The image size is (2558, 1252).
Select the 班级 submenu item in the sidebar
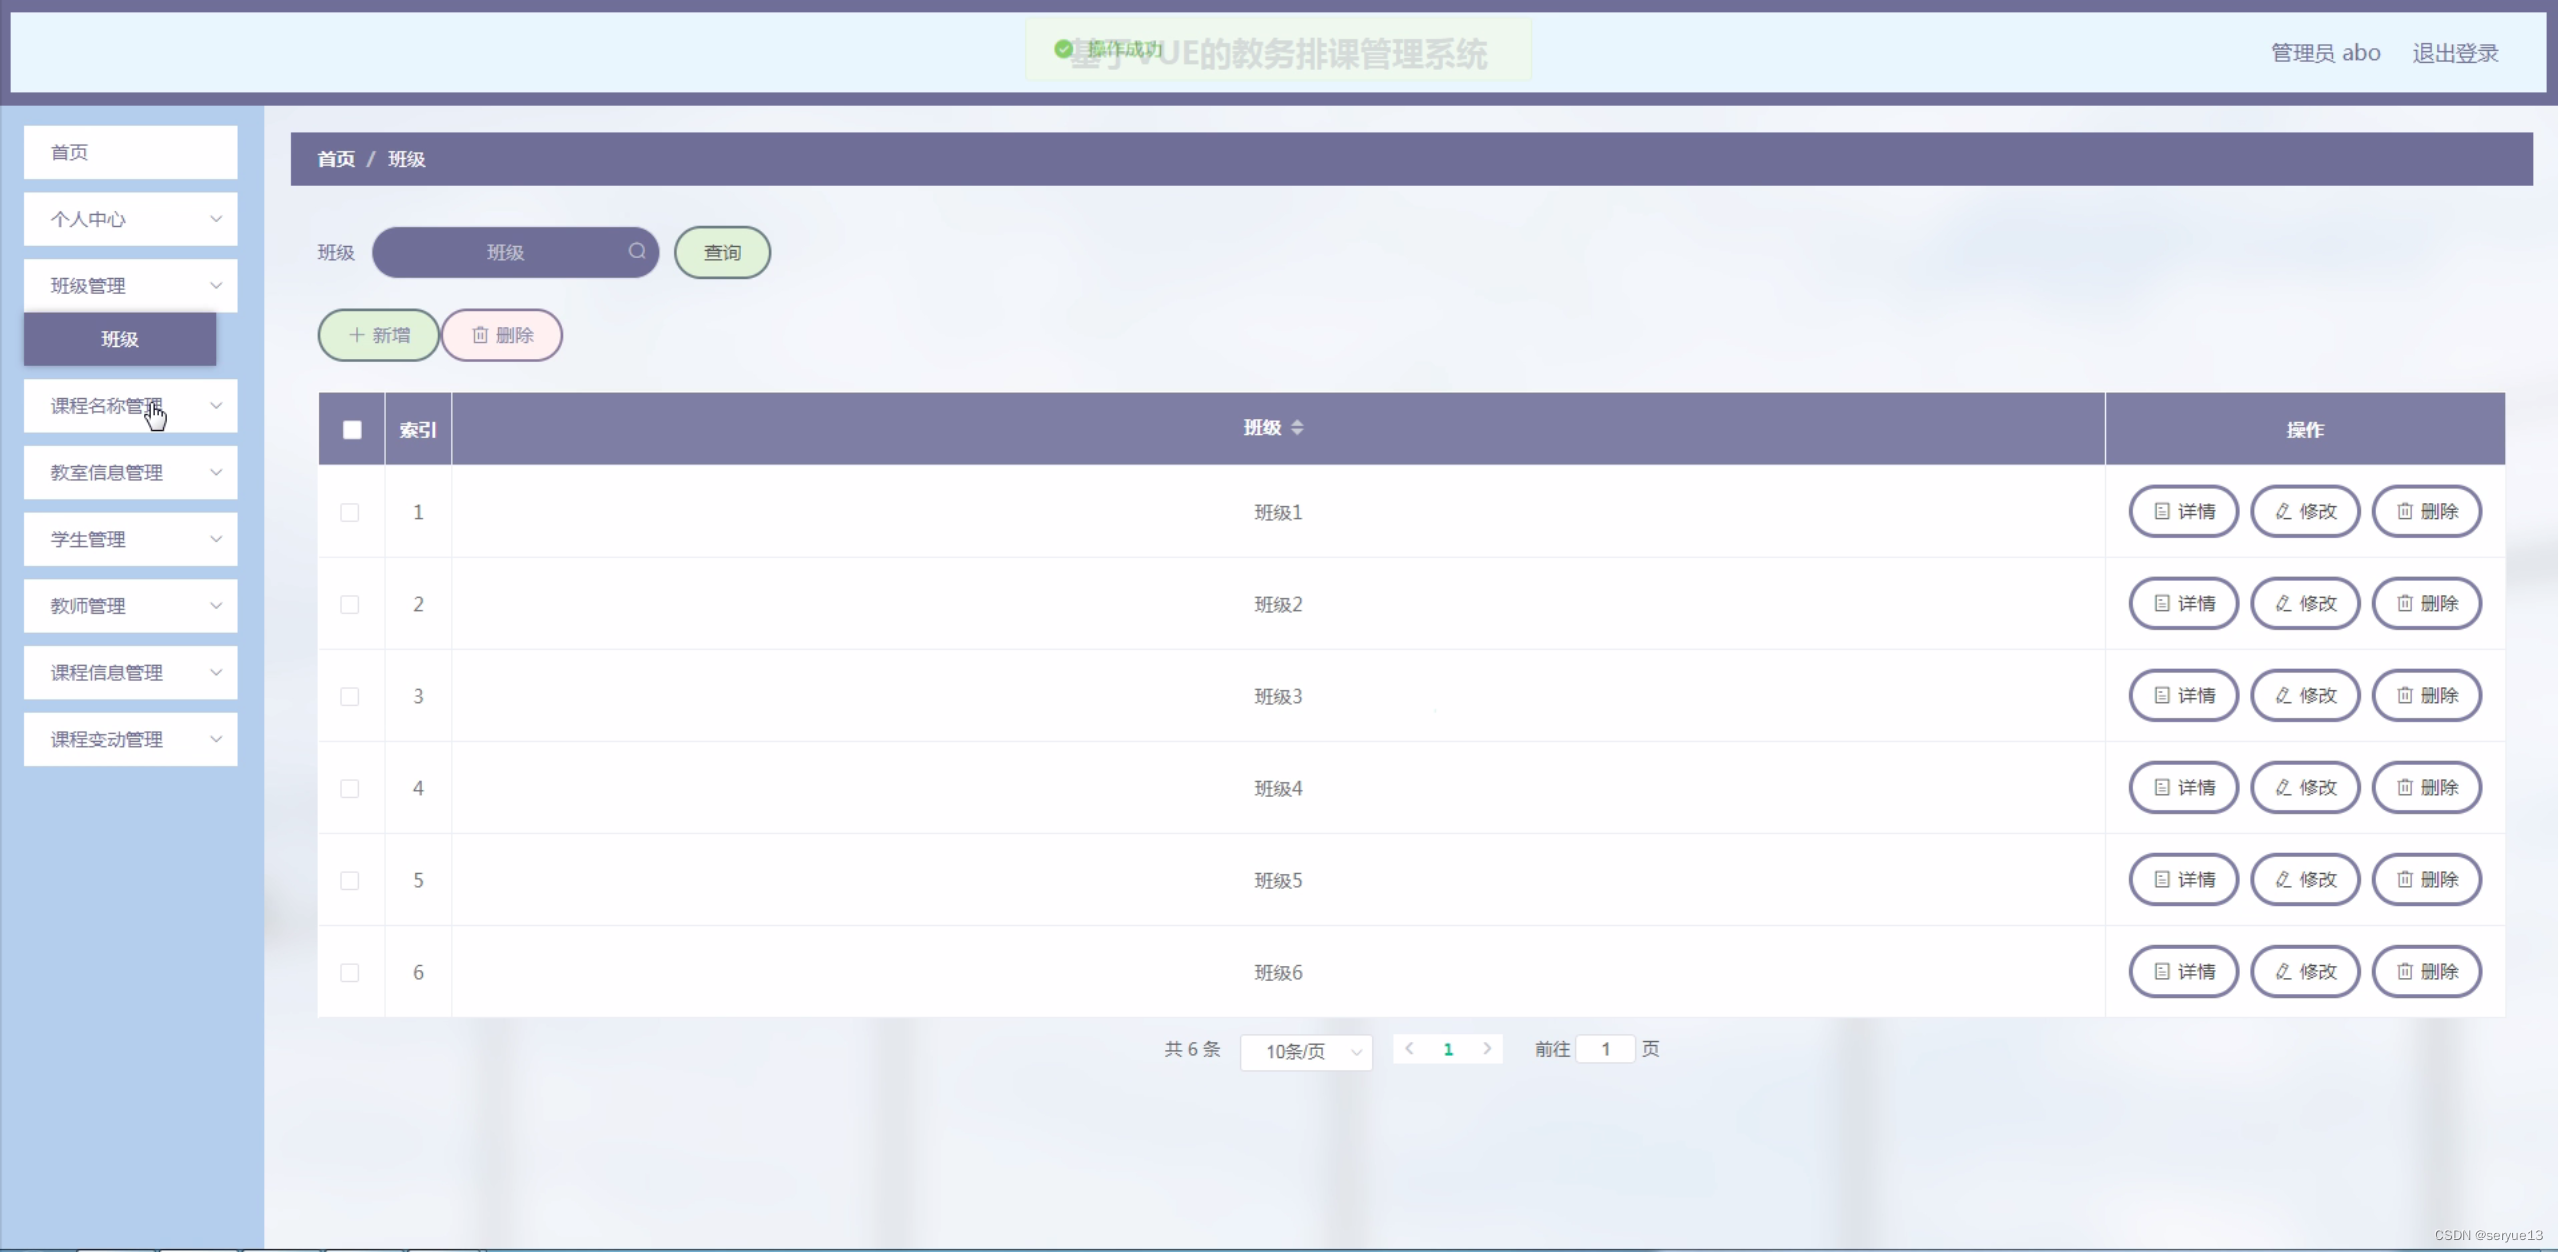pos(120,339)
